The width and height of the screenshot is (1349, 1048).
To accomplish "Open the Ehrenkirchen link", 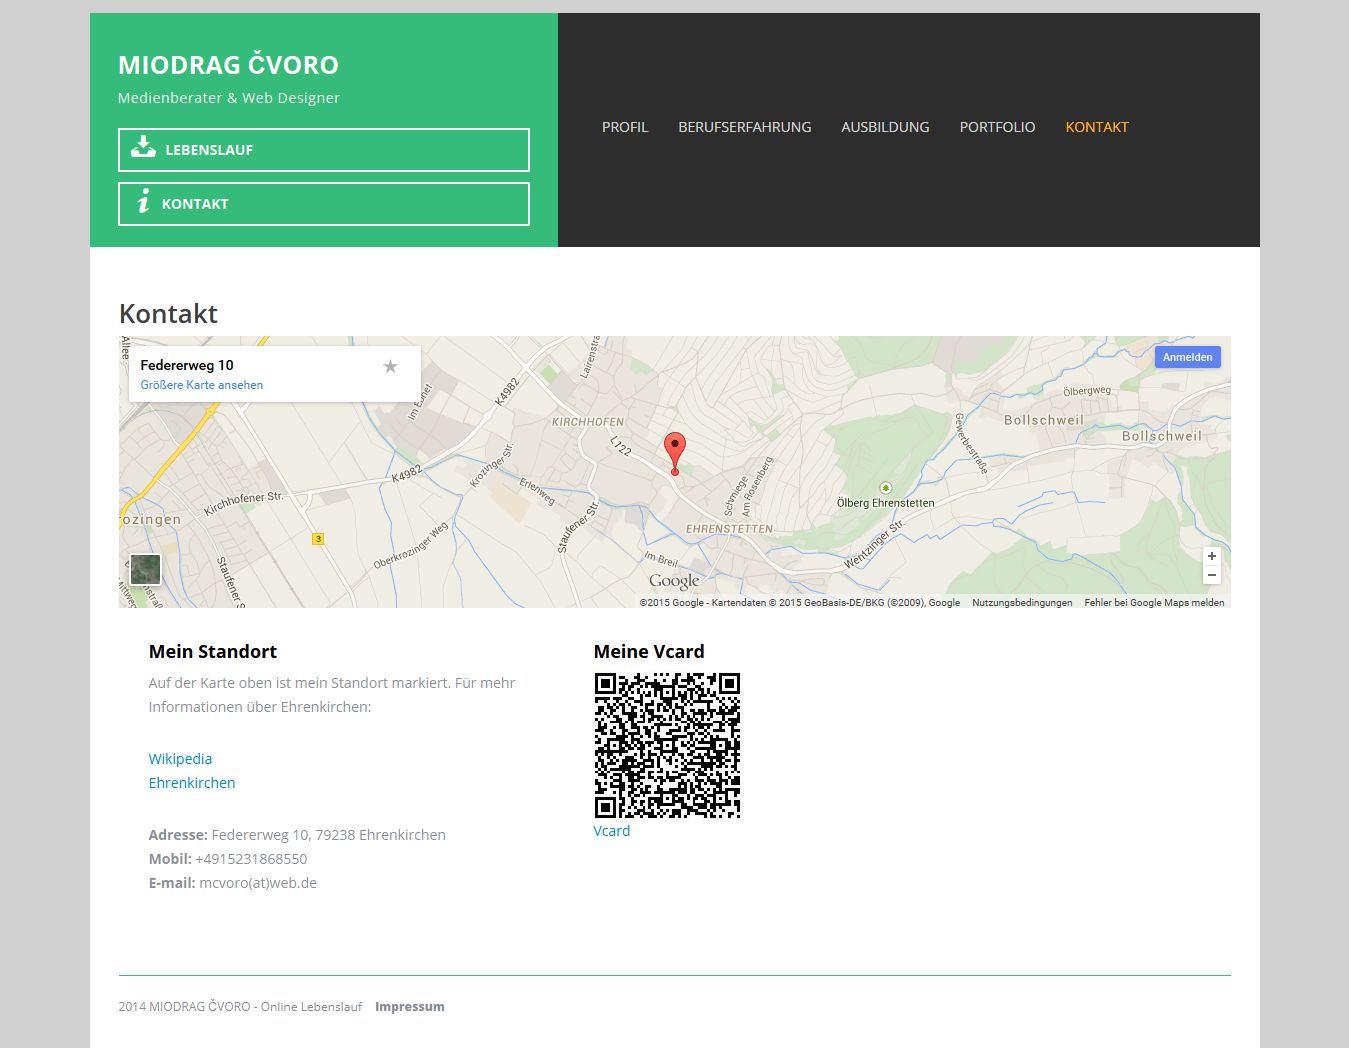I will [192, 783].
